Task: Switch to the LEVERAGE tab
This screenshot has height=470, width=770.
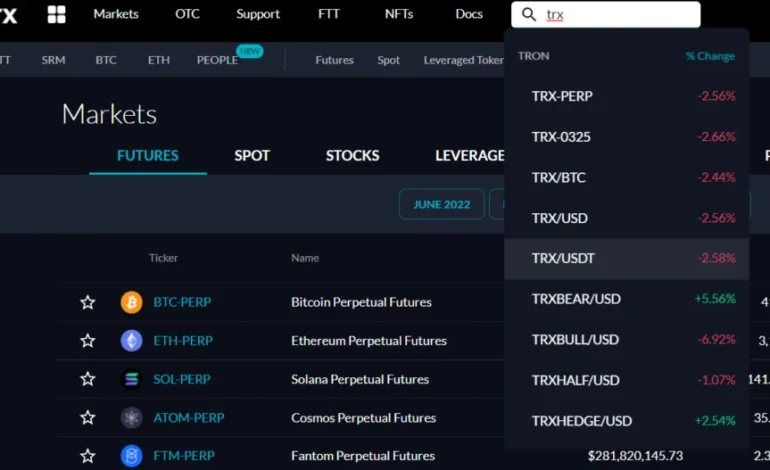Action: 469,156
